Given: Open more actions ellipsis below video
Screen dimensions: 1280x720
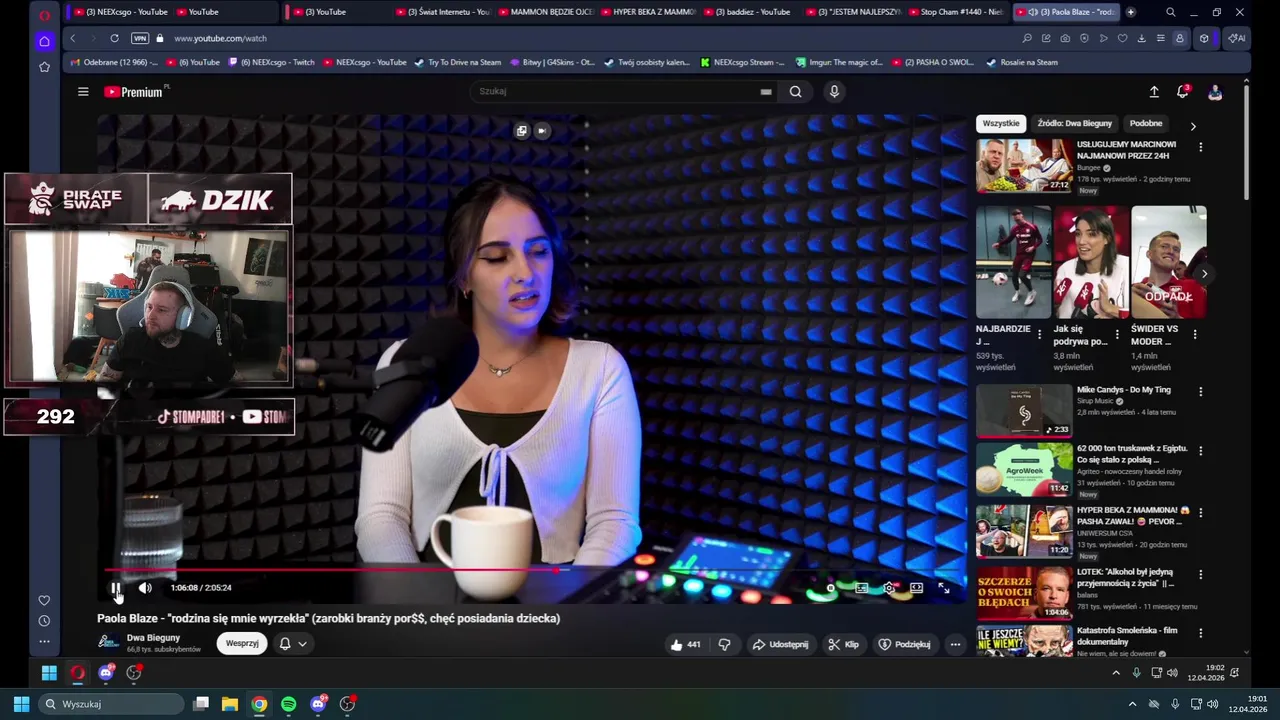Looking at the screenshot, I should pyautogui.click(x=955, y=644).
